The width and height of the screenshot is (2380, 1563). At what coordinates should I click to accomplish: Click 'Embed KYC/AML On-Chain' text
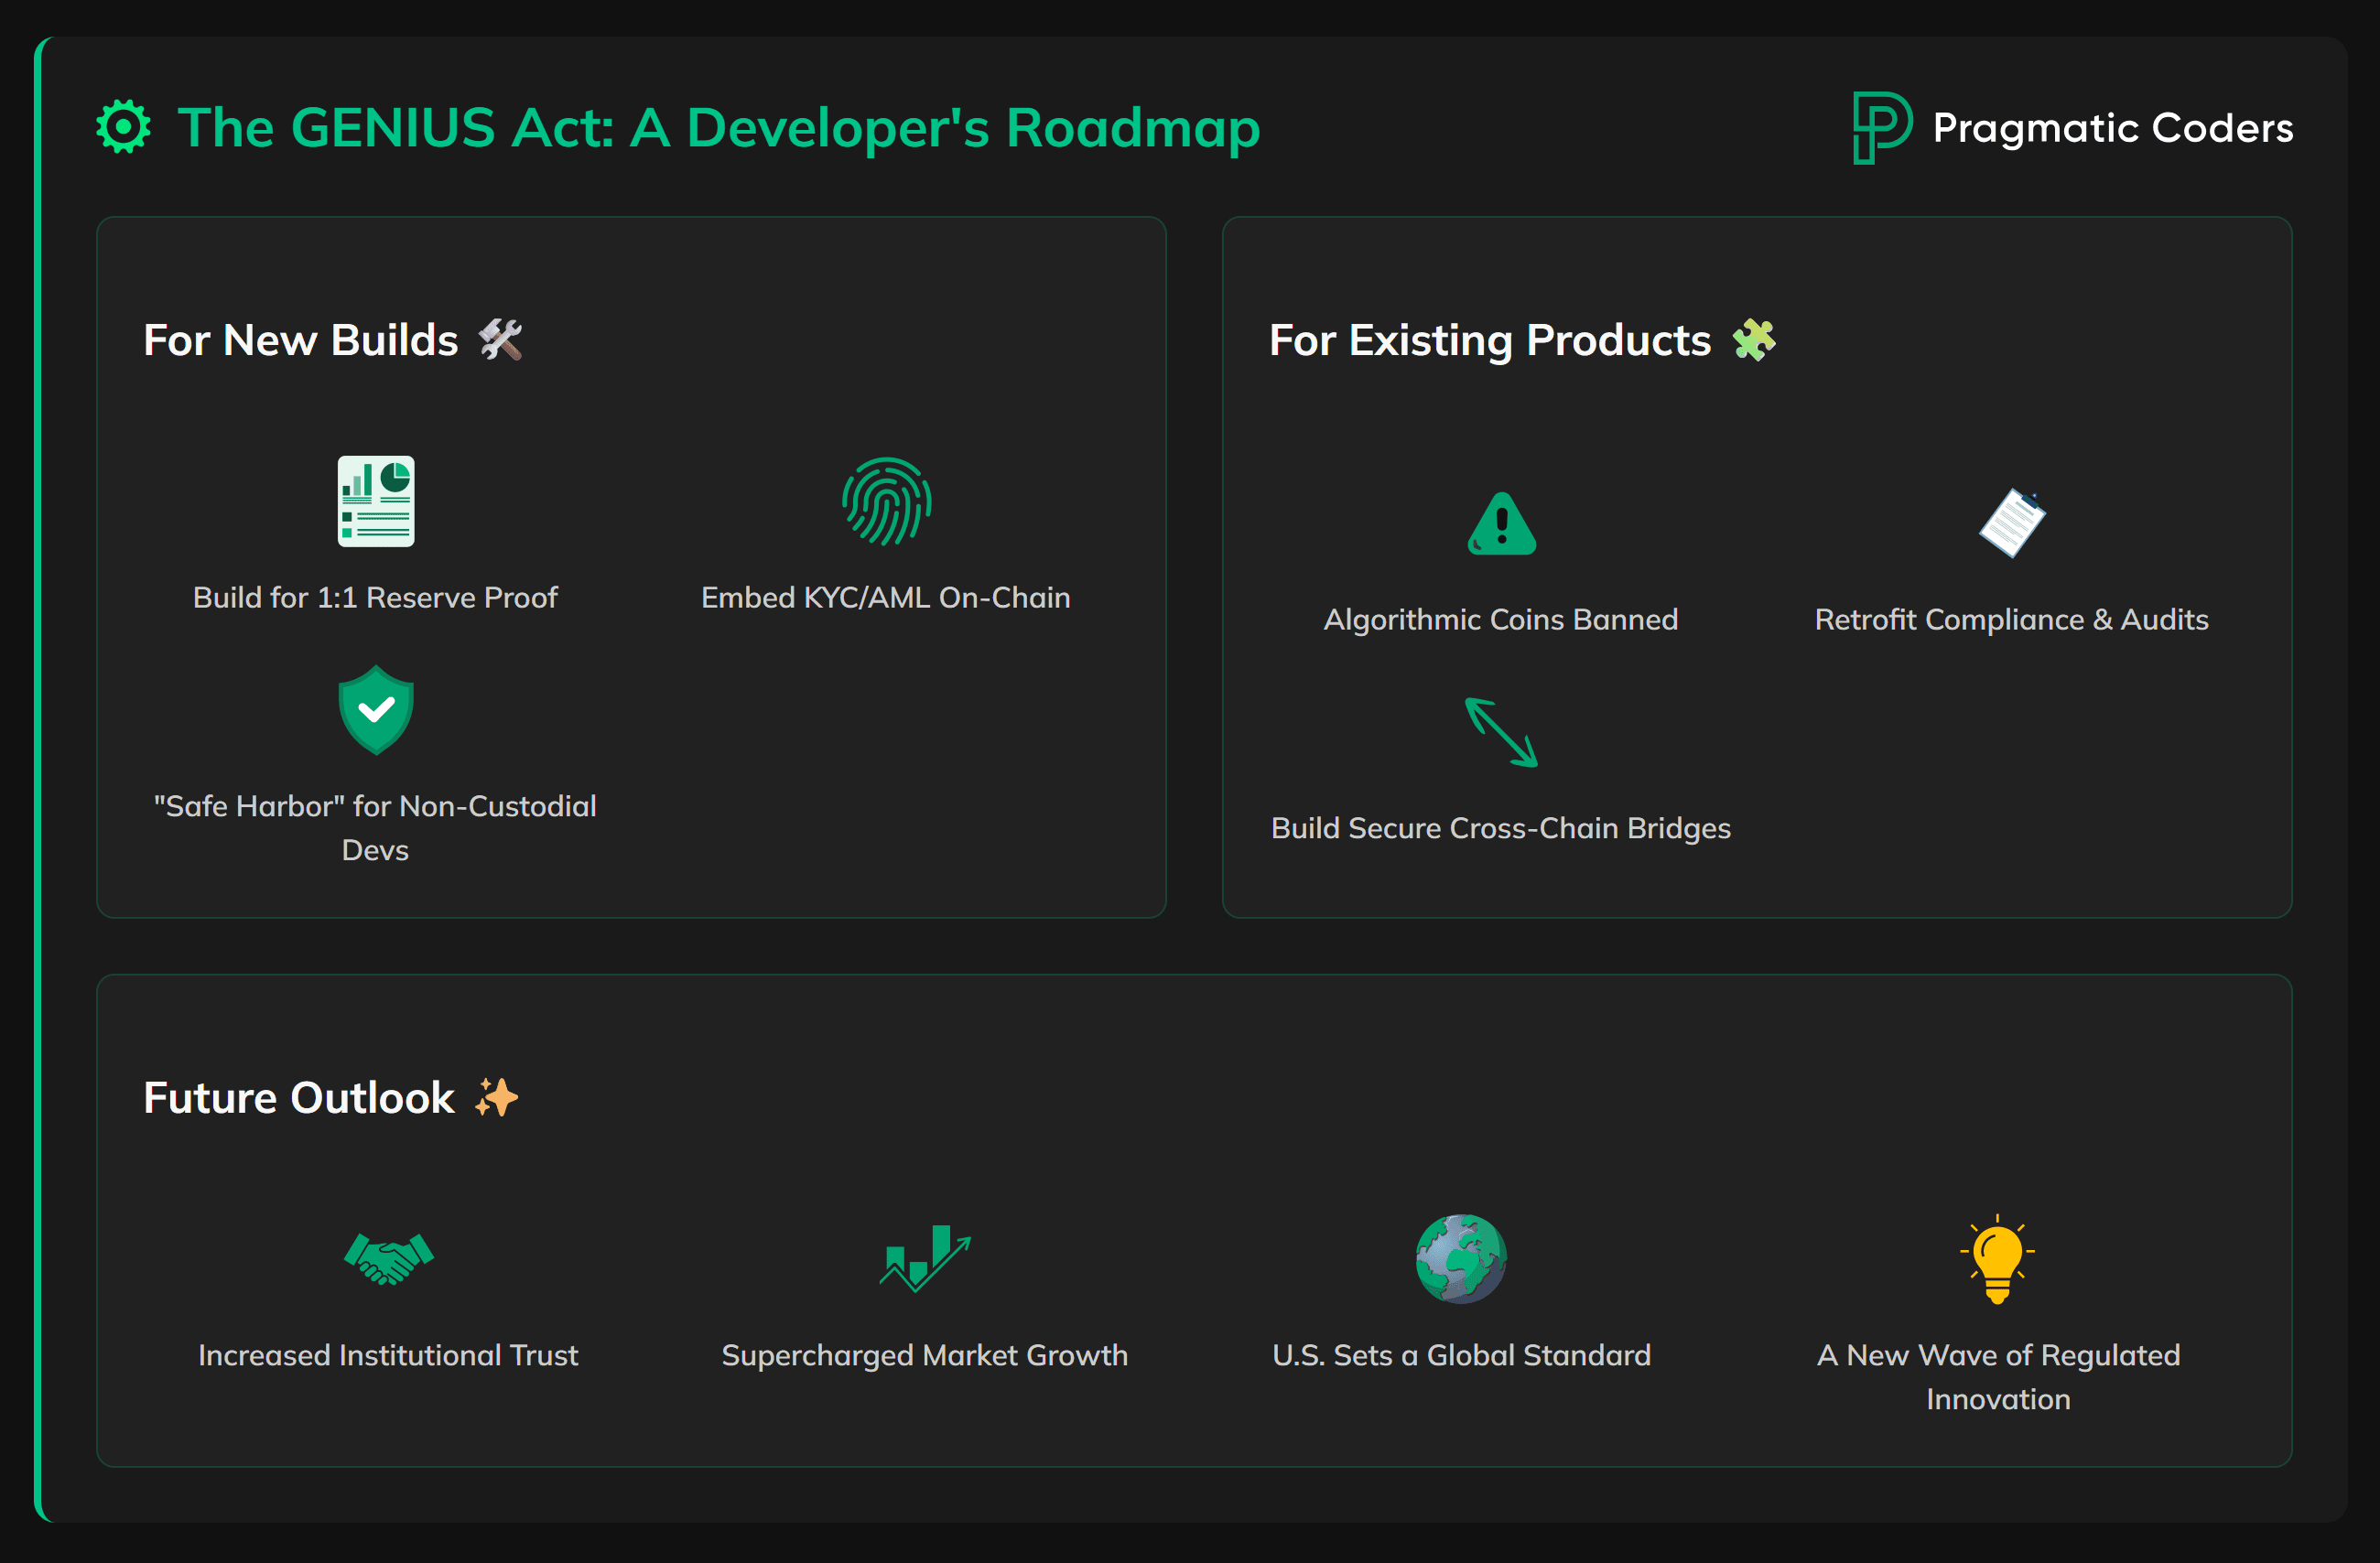[x=886, y=597]
